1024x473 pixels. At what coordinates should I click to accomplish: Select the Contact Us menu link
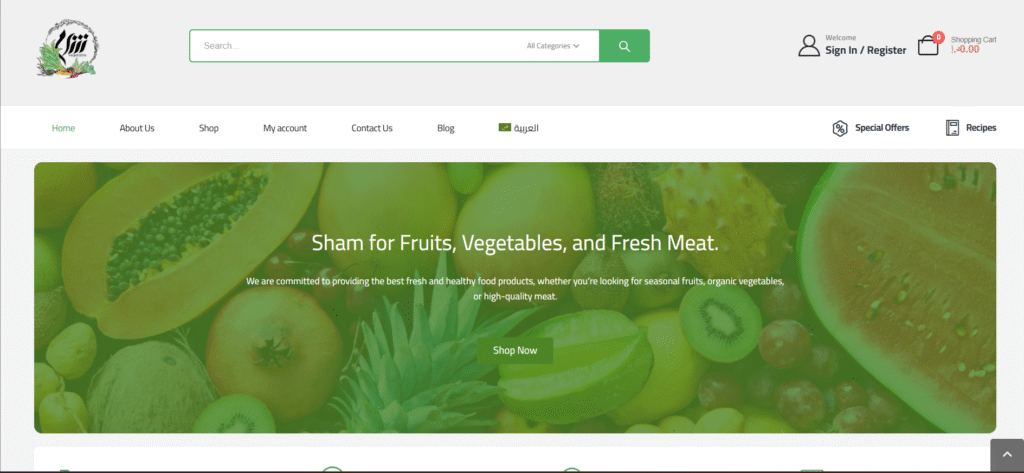click(372, 128)
